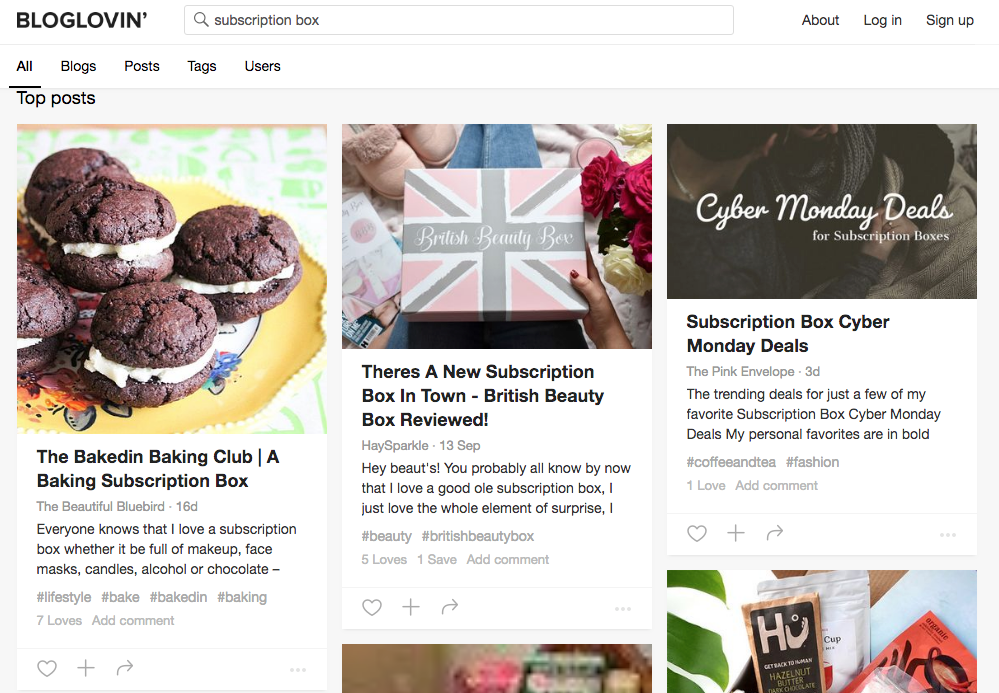Open the #coffeeandtea tag

tap(731, 462)
